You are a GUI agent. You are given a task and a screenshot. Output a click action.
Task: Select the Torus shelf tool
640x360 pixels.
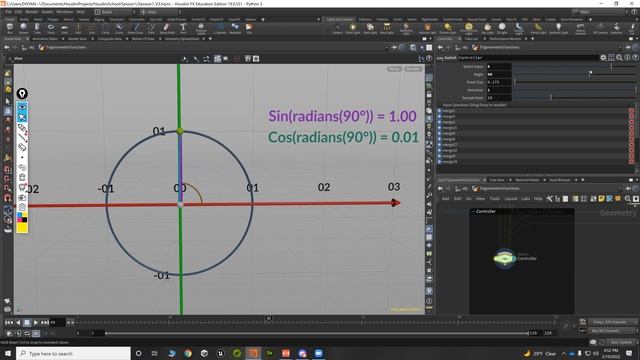click(51, 28)
